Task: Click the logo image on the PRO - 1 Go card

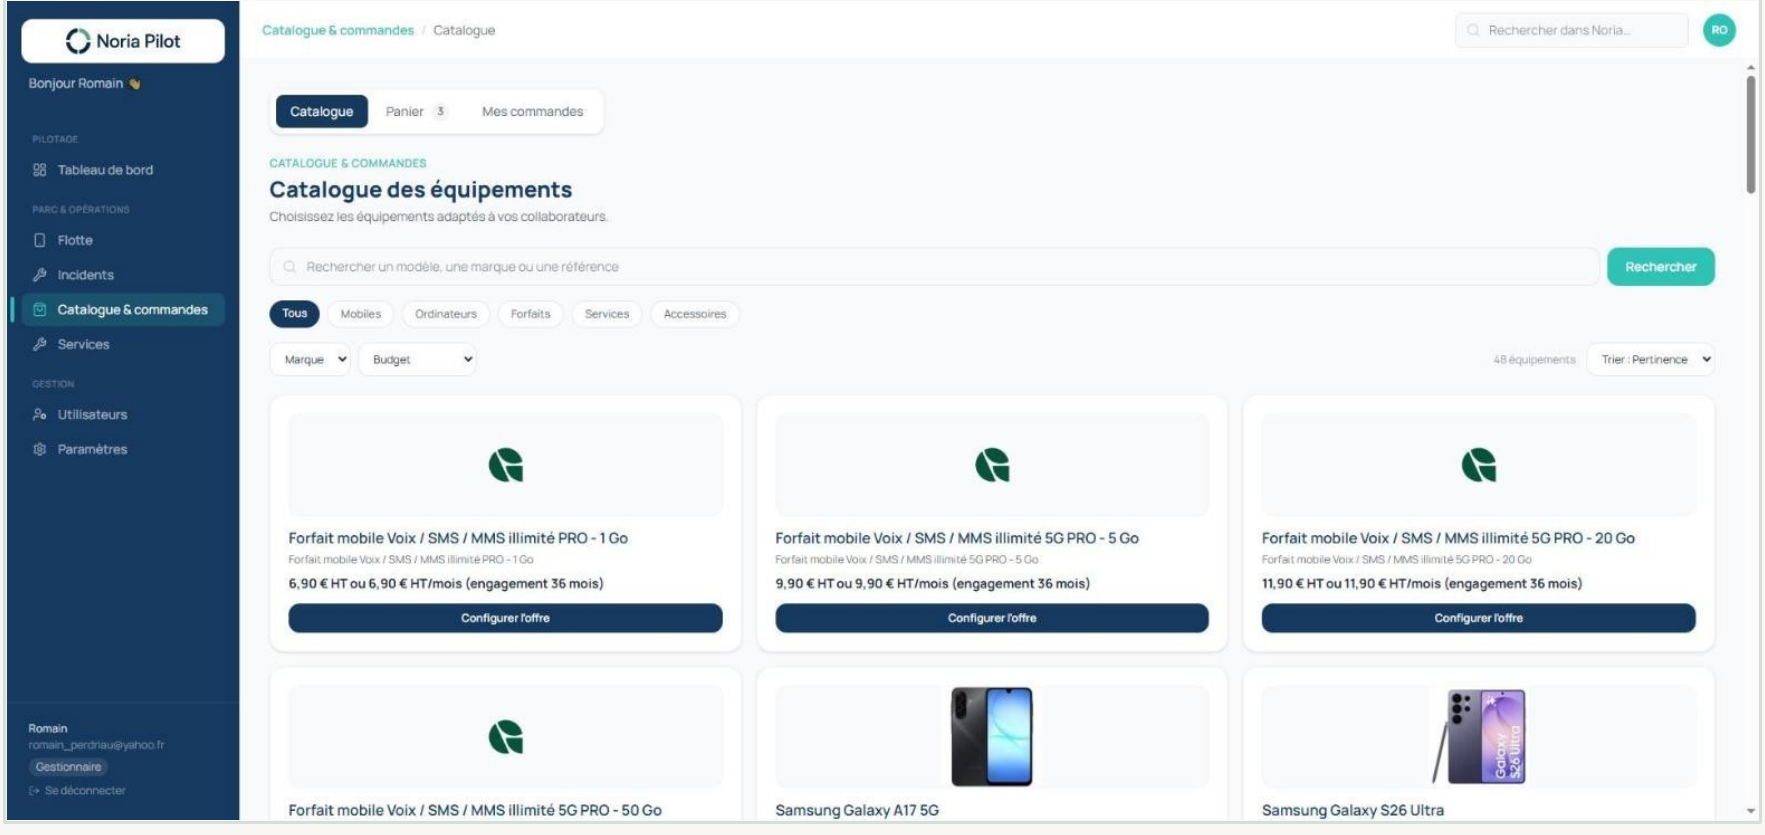Action: (506, 465)
